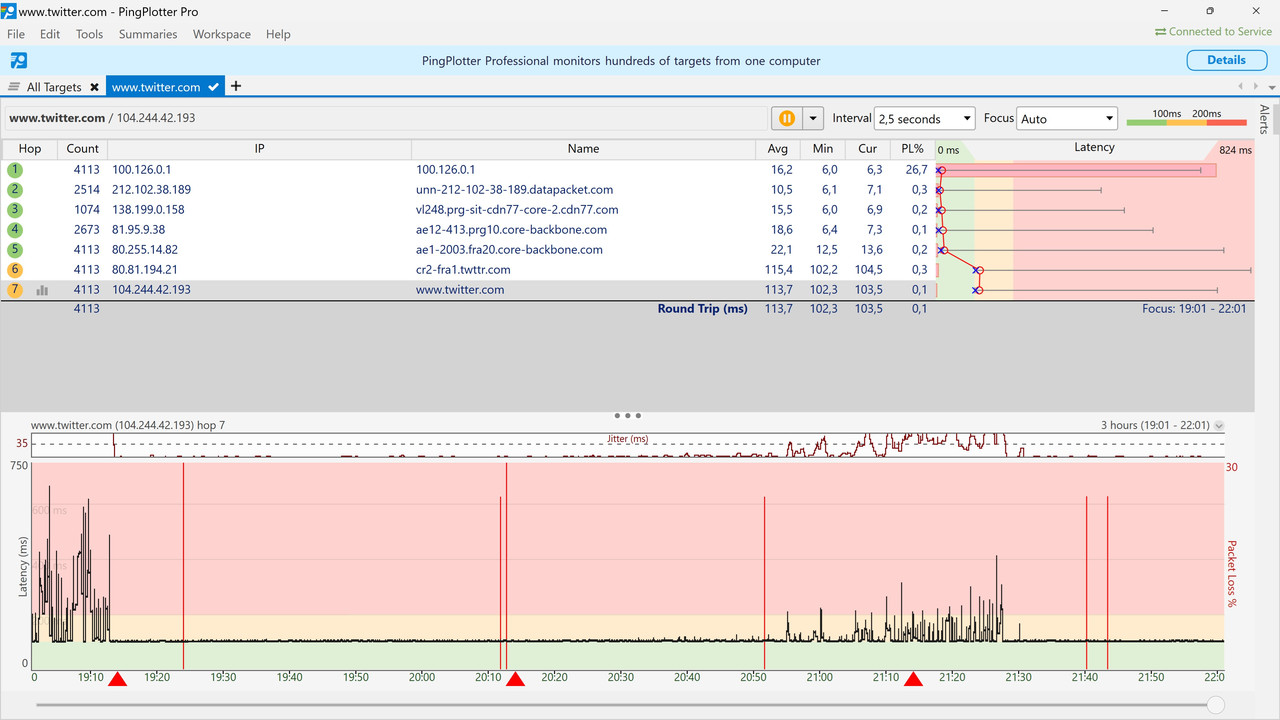Click the IP column header
1280x720 pixels.
pos(259,148)
